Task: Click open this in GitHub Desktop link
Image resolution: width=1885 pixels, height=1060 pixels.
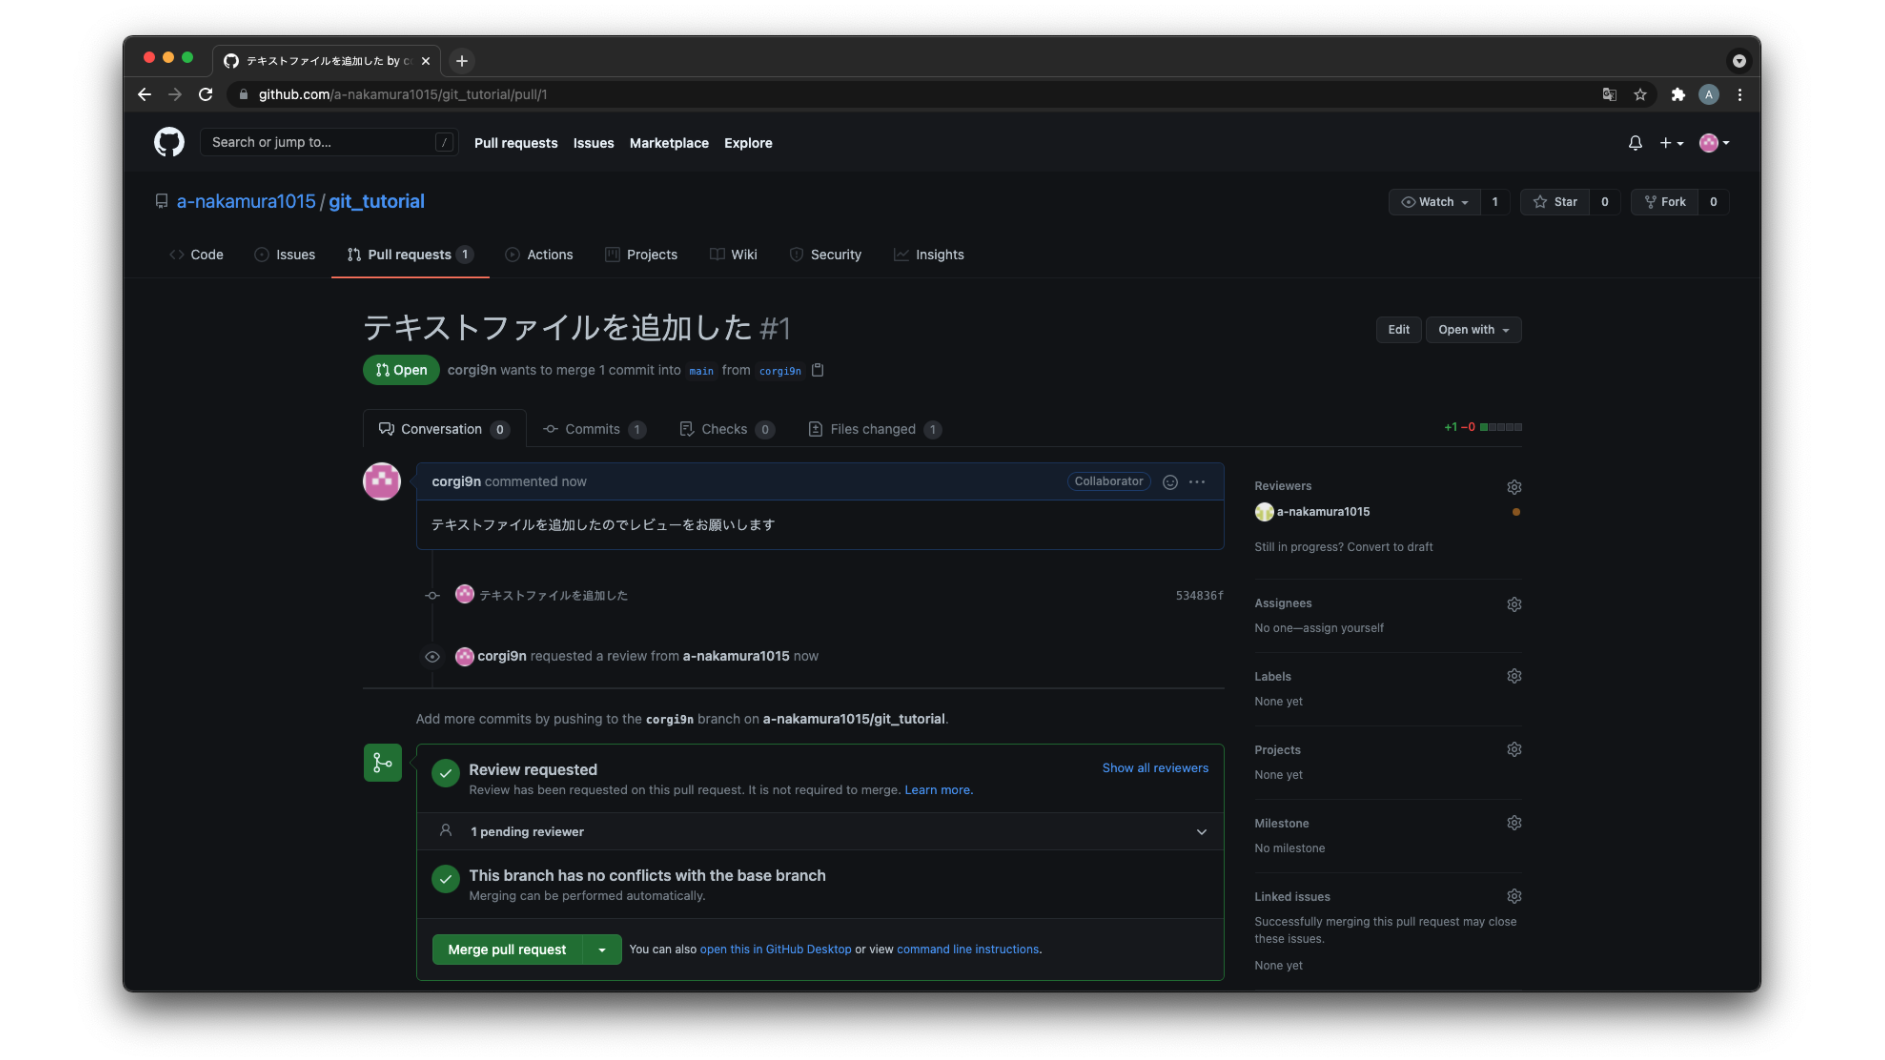Action: [775, 950]
